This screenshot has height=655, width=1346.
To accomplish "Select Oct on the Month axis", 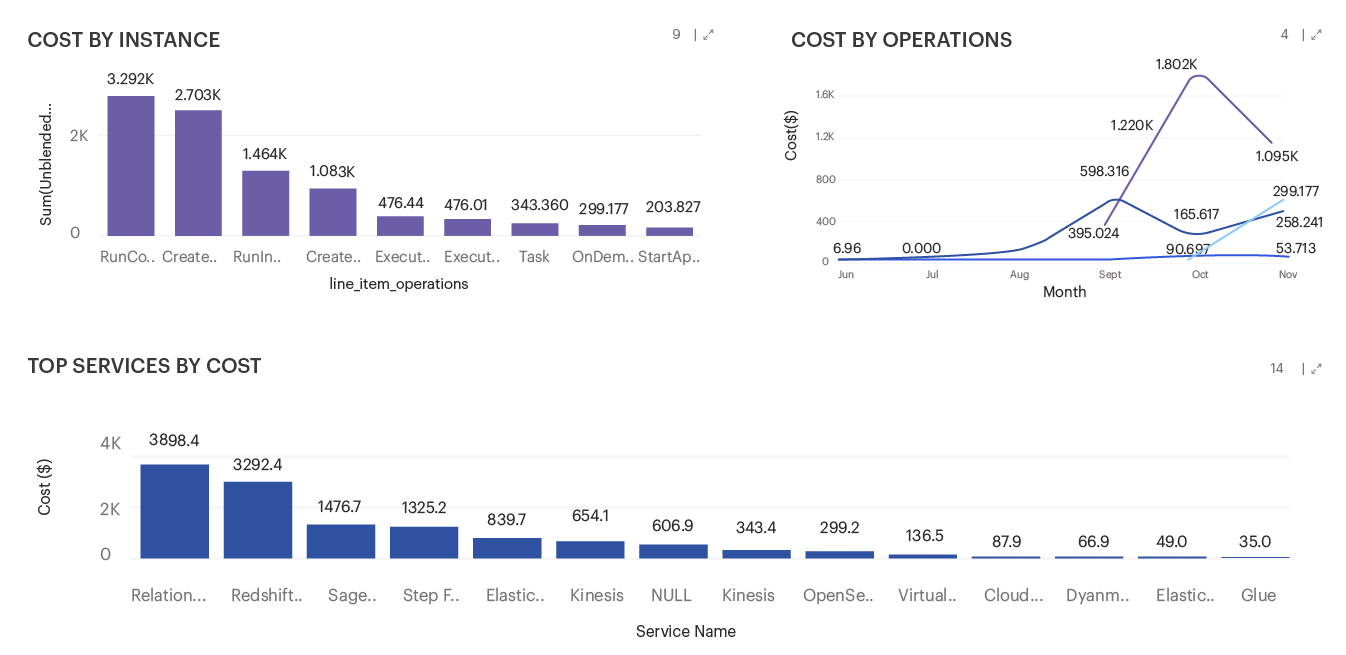I will [1200, 274].
